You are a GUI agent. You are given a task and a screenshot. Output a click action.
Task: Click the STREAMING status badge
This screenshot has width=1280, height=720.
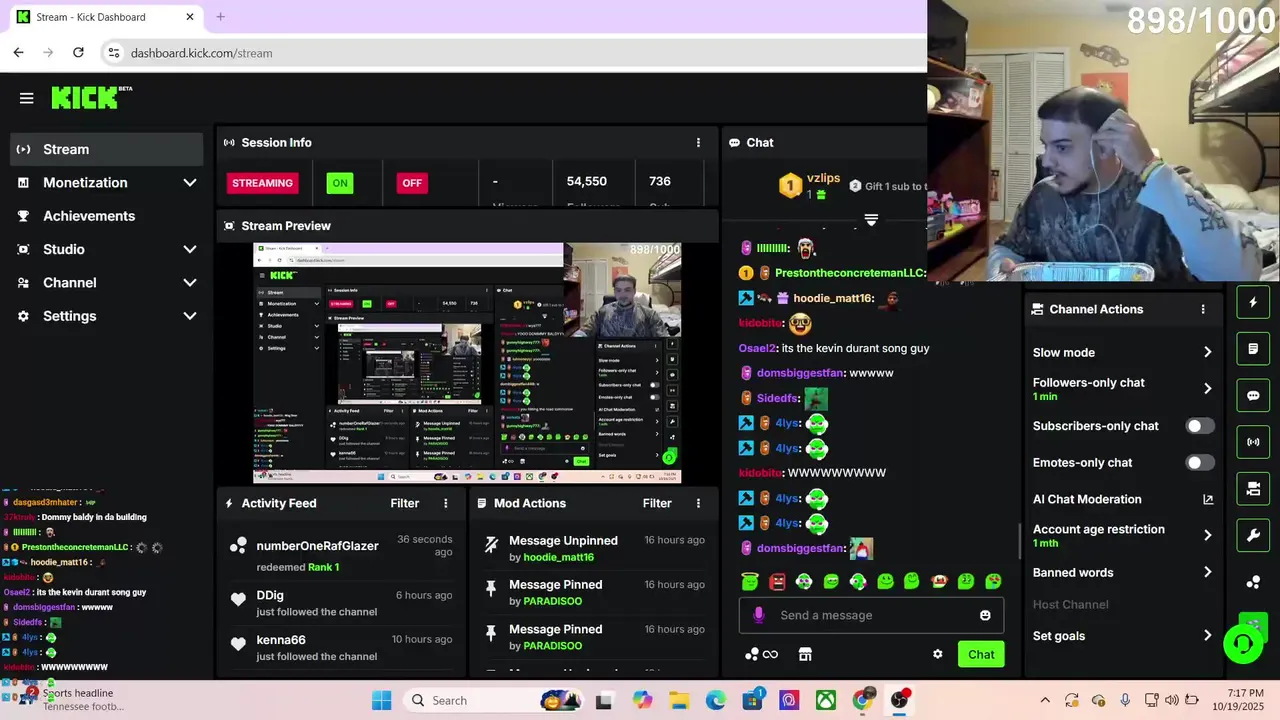(262, 183)
